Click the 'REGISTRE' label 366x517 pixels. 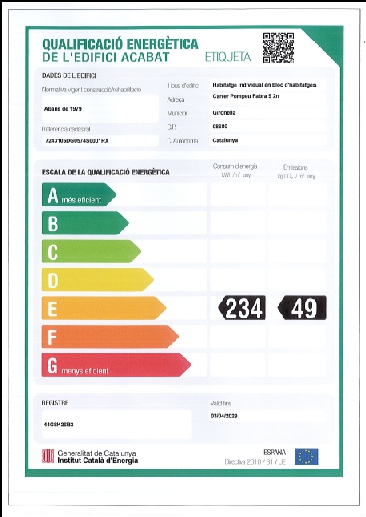(x=55, y=403)
